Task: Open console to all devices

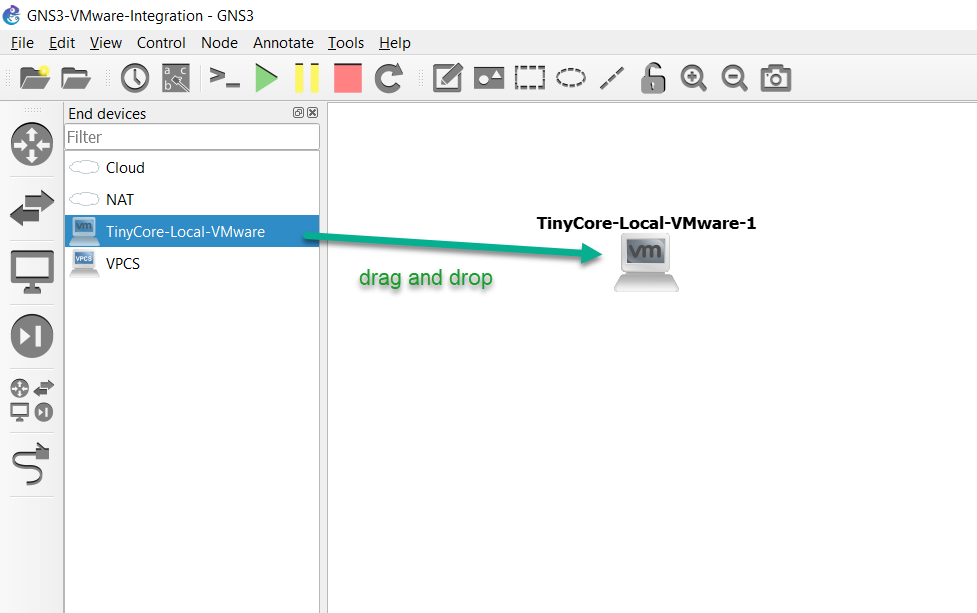Action: pos(224,78)
